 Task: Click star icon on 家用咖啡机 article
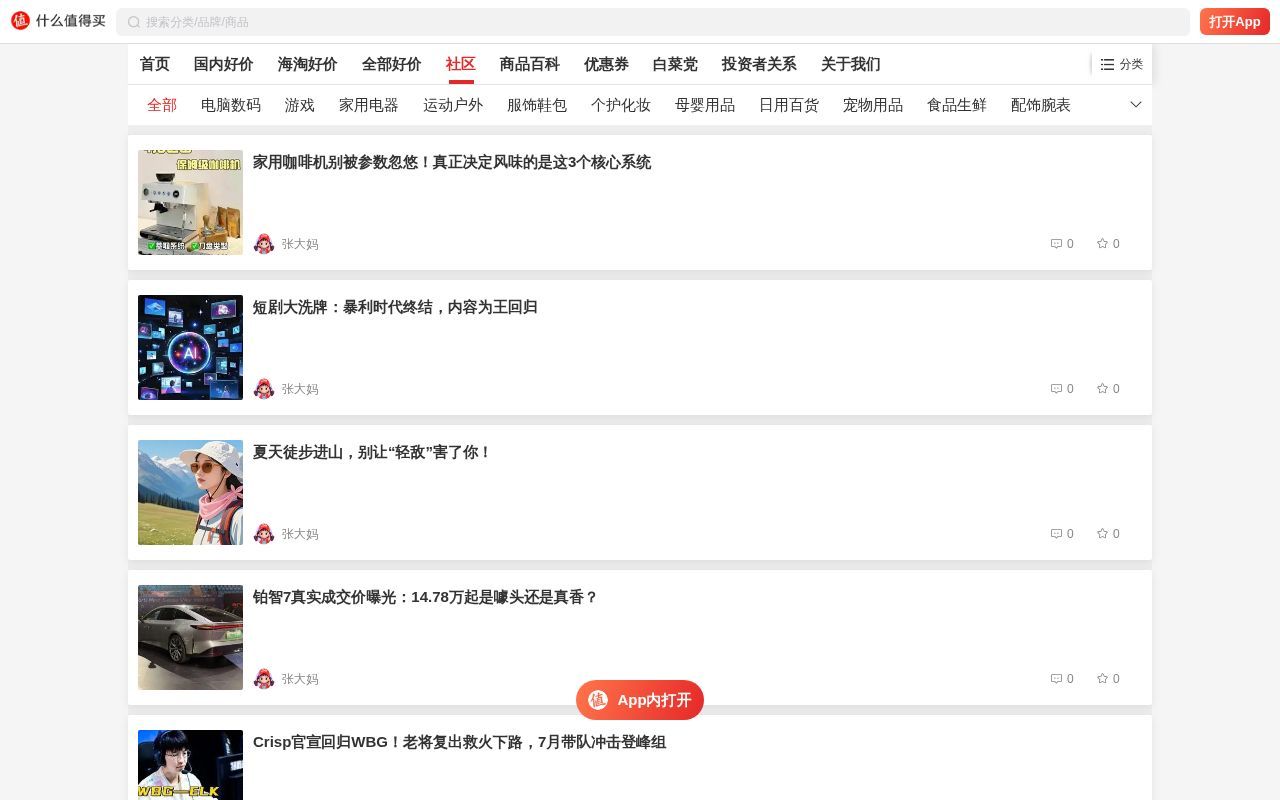1102,244
